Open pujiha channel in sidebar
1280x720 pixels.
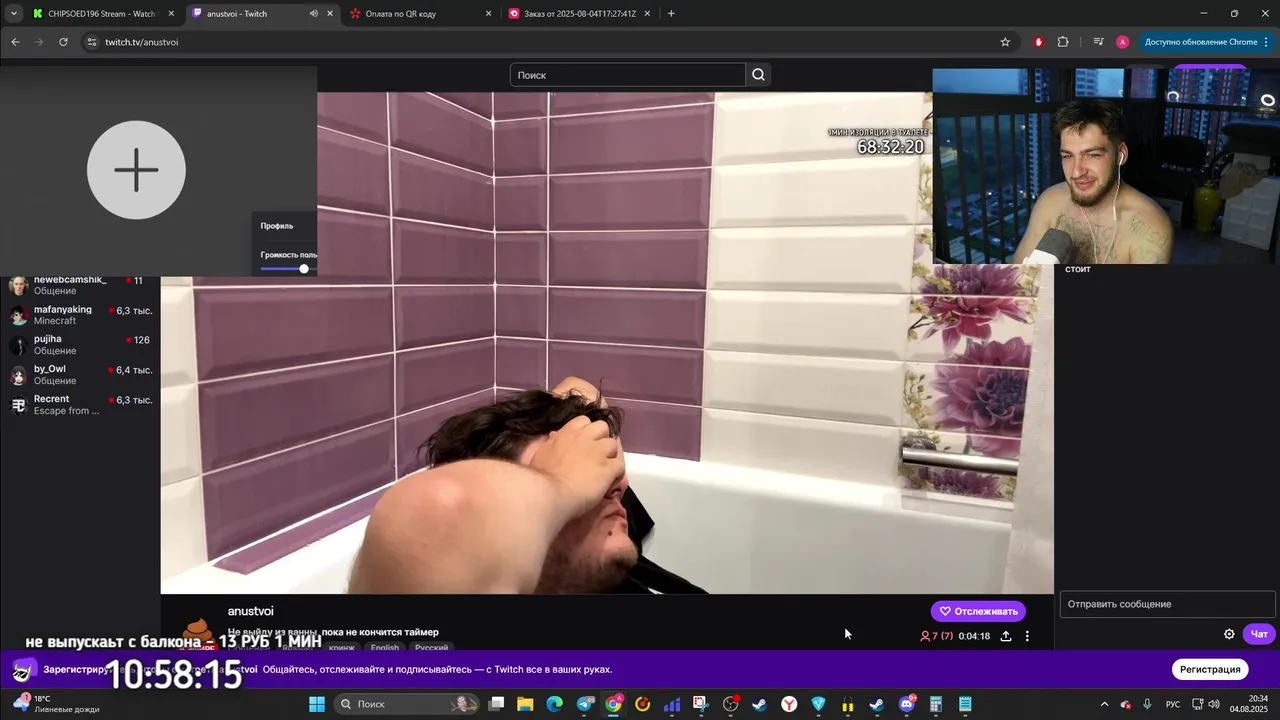coord(80,345)
